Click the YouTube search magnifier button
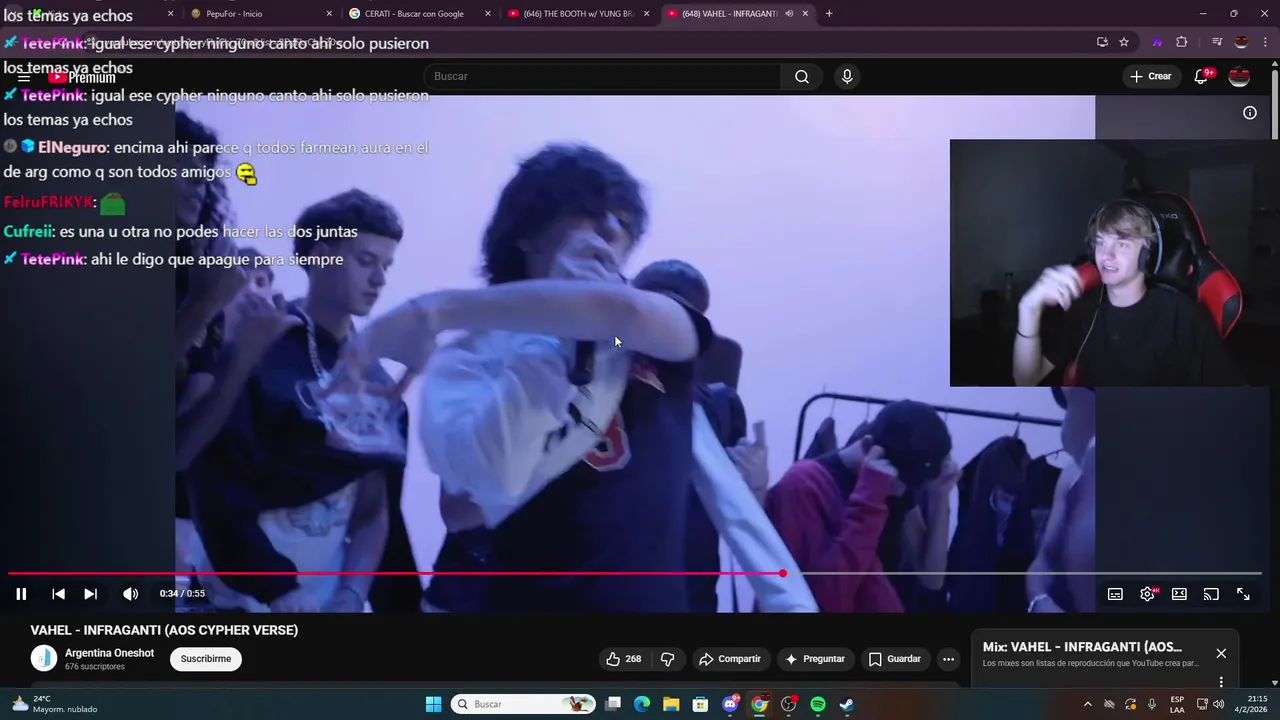 (802, 77)
